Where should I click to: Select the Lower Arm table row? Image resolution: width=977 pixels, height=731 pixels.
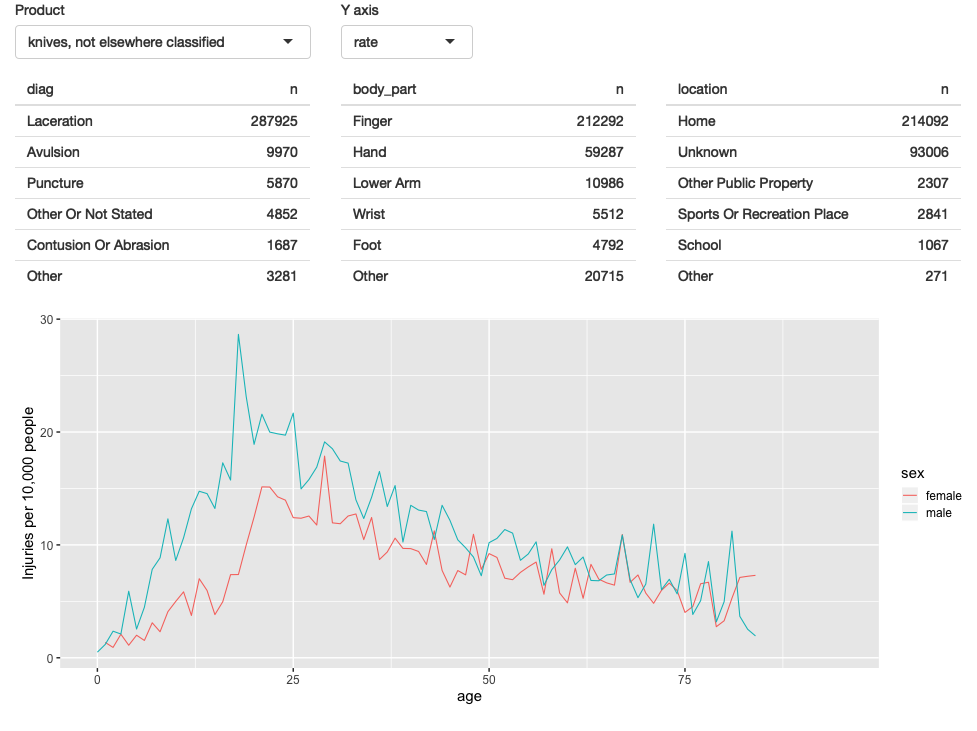(387, 183)
